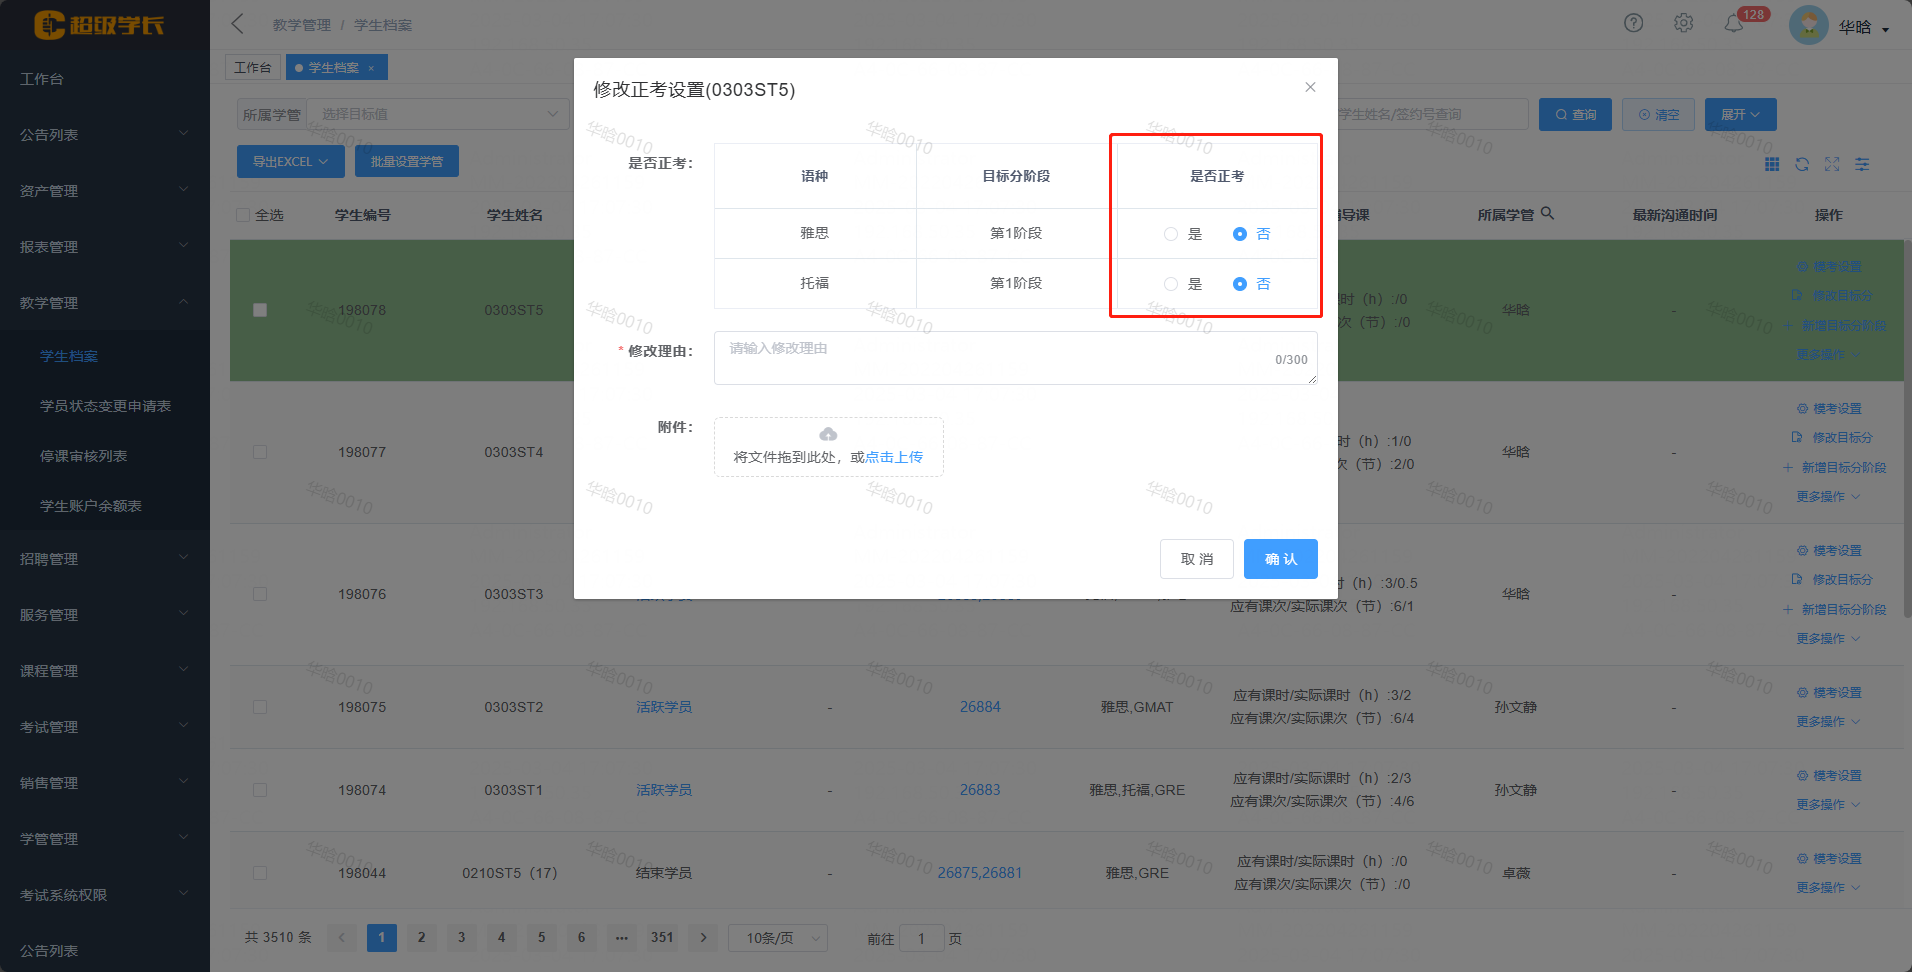1912x972 pixels.
Task: Check the 全选 select-all checkbox
Action: tap(243, 214)
